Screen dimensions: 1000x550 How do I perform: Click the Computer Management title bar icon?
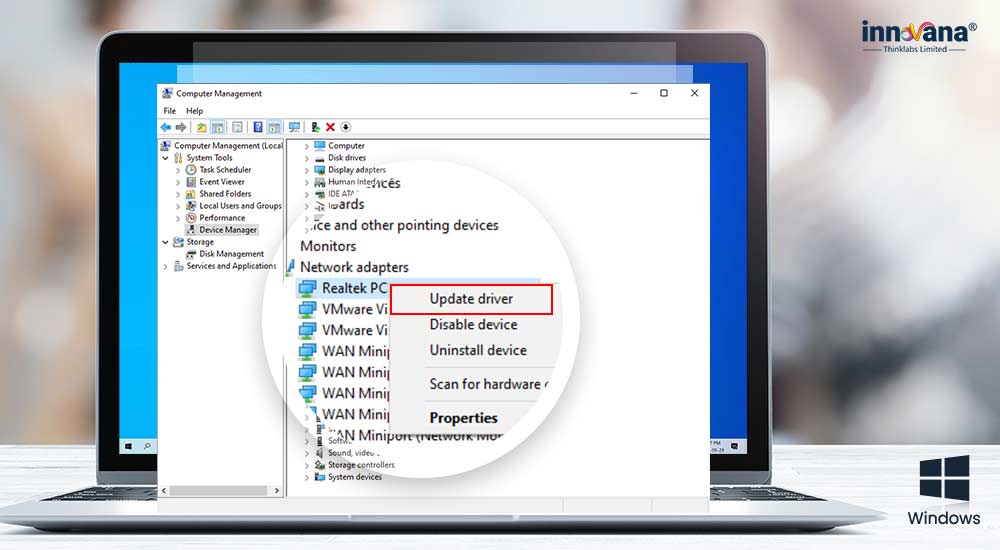coord(167,93)
